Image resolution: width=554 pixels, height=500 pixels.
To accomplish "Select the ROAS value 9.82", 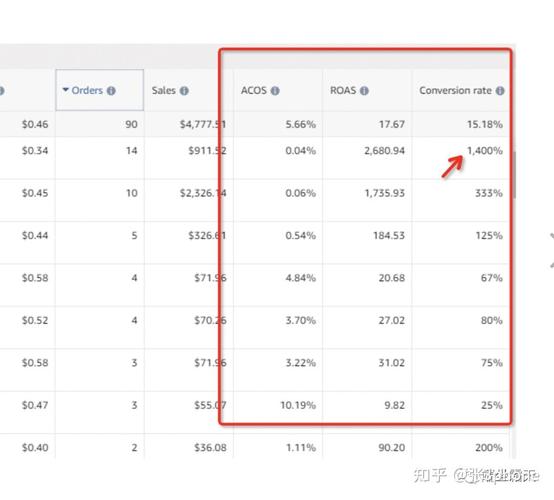I will [x=395, y=405].
